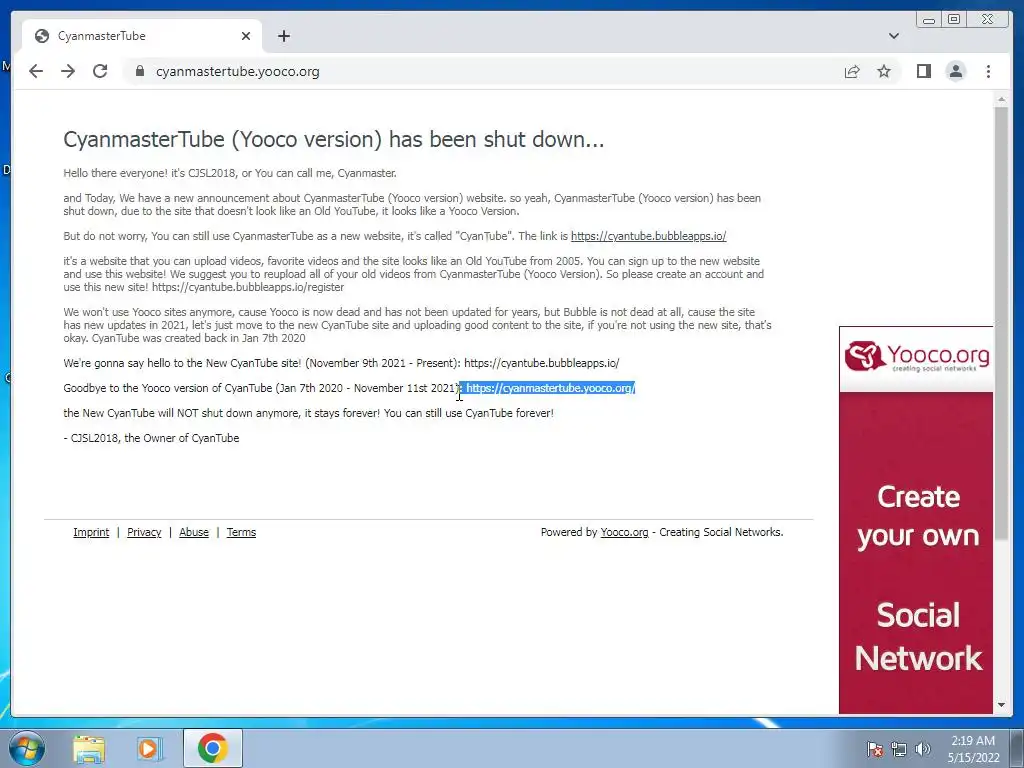Viewport: 1024px width, 768px height.
Task: Open the cyantube.bubbleapps.io hyperlink
Action: 648,236
